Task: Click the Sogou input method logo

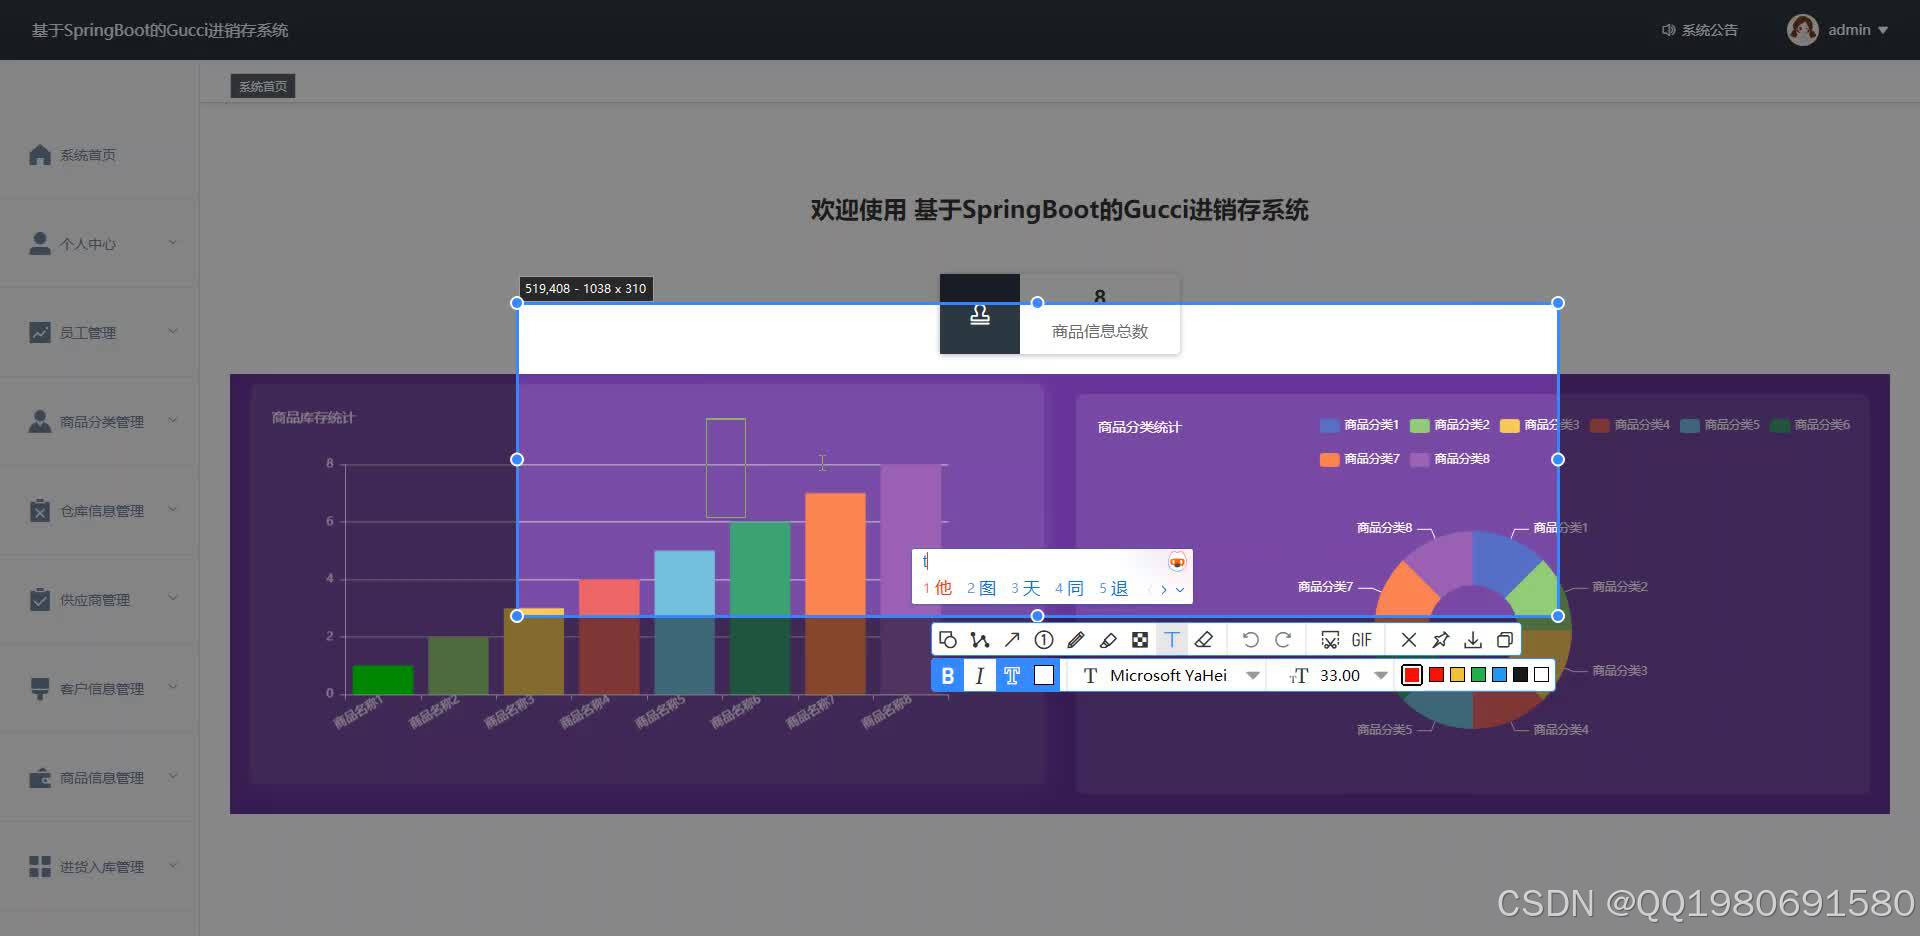Action: pyautogui.click(x=1177, y=562)
